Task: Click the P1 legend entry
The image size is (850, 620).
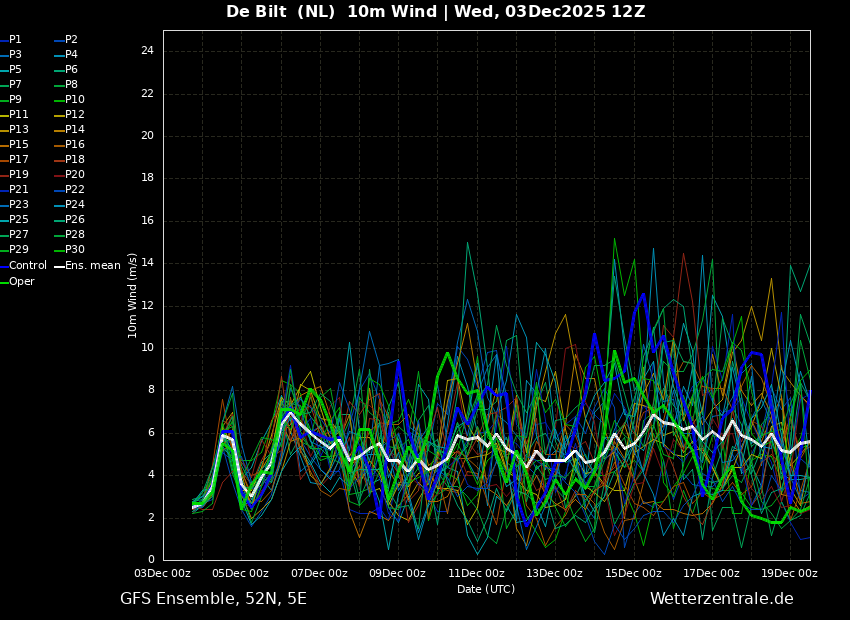Action: tap(15, 40)
